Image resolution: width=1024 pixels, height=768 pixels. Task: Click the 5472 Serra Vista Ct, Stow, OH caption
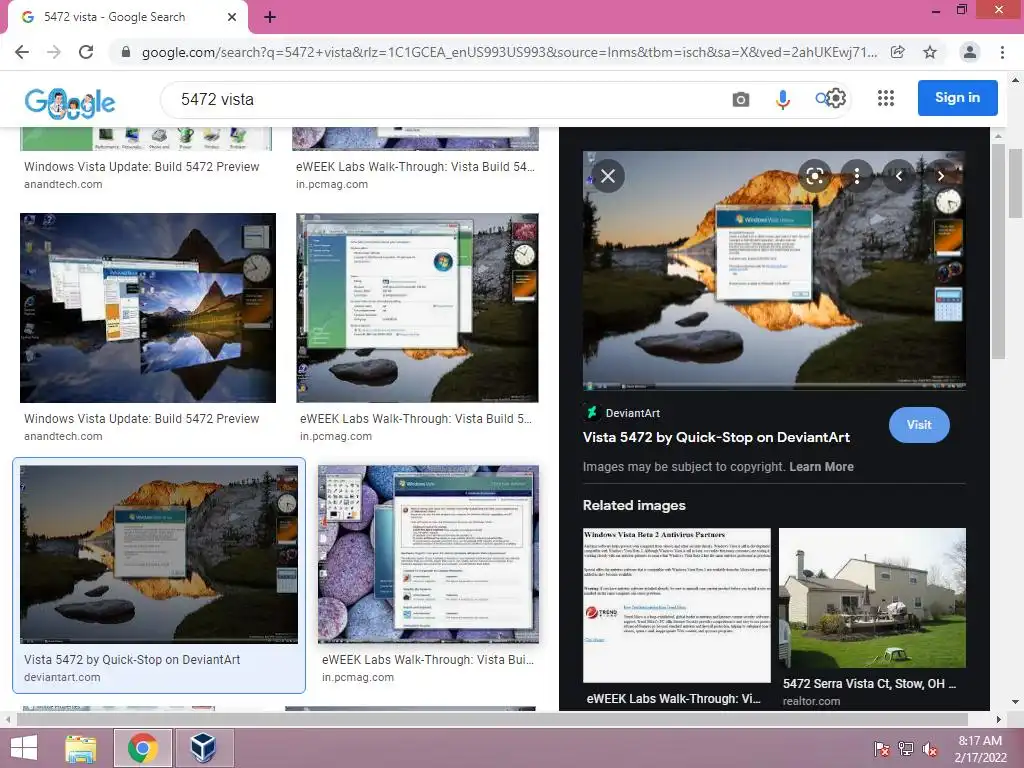(869, 684)
